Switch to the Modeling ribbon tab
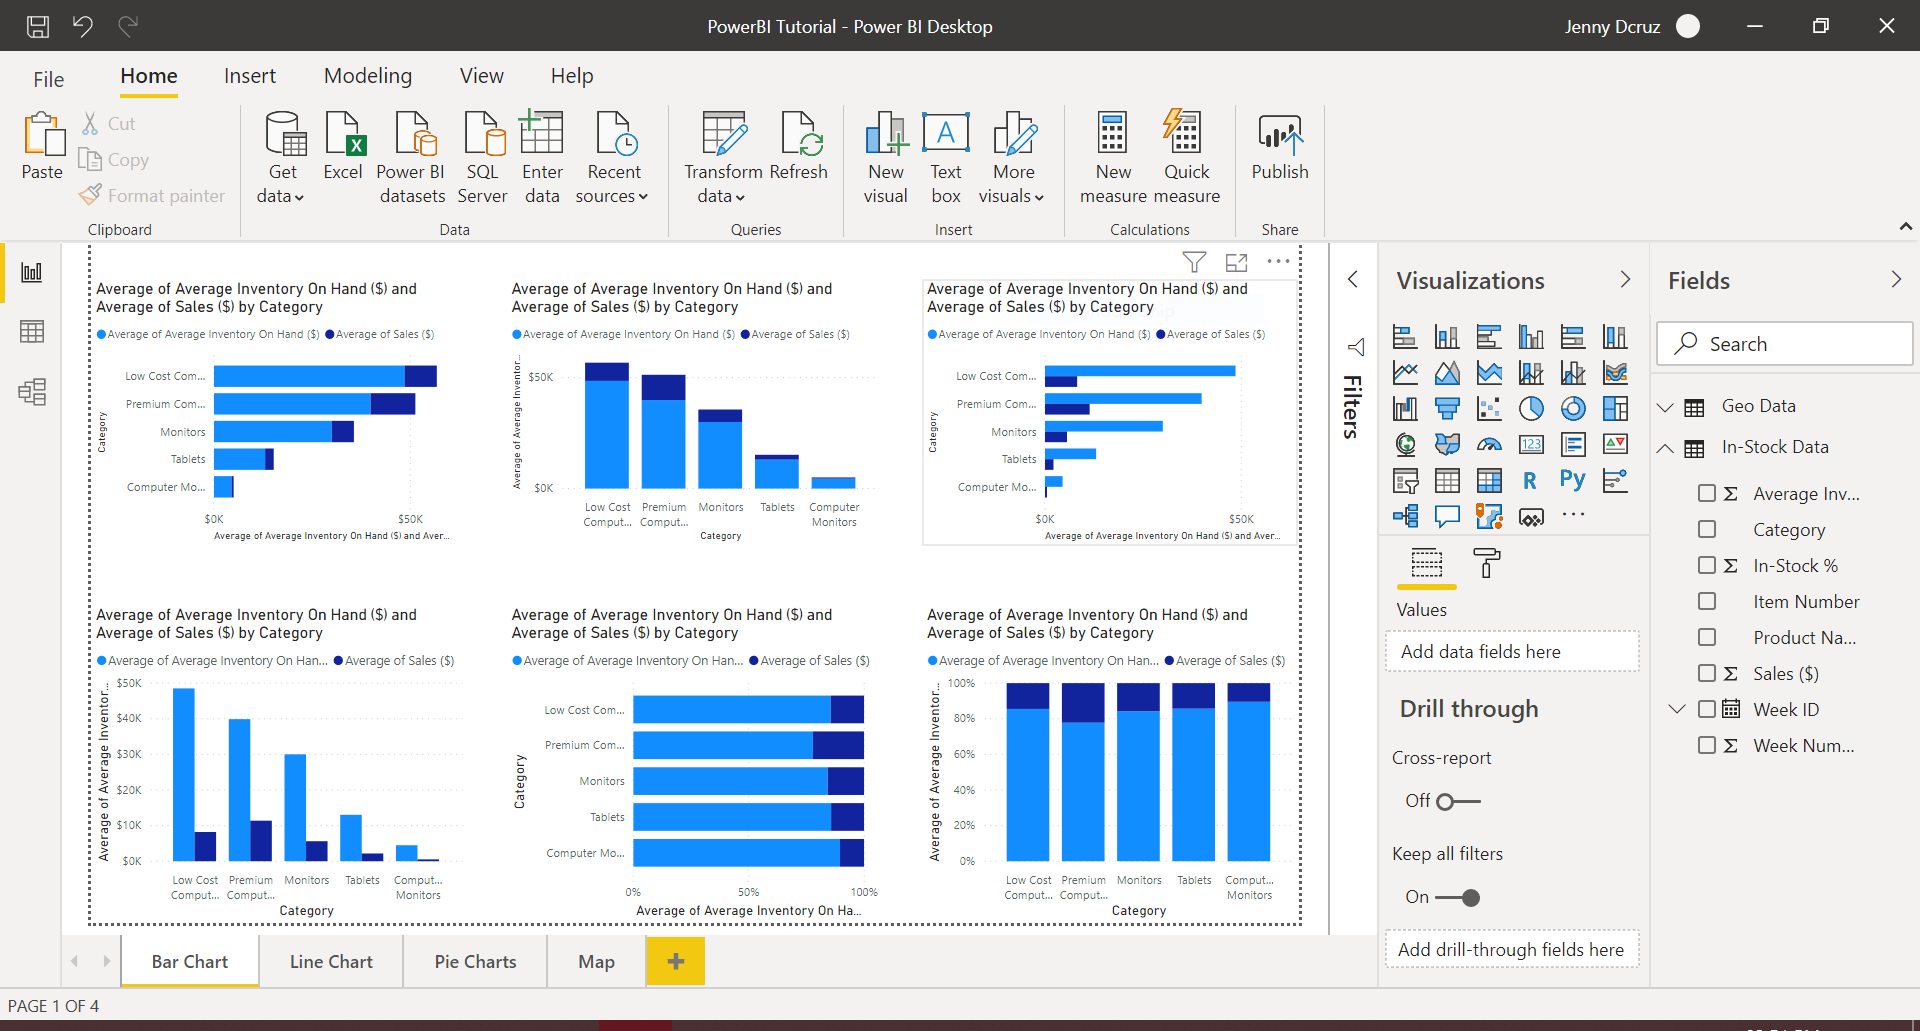This screenshot has width=1920, height=1031. coord(368,76)
